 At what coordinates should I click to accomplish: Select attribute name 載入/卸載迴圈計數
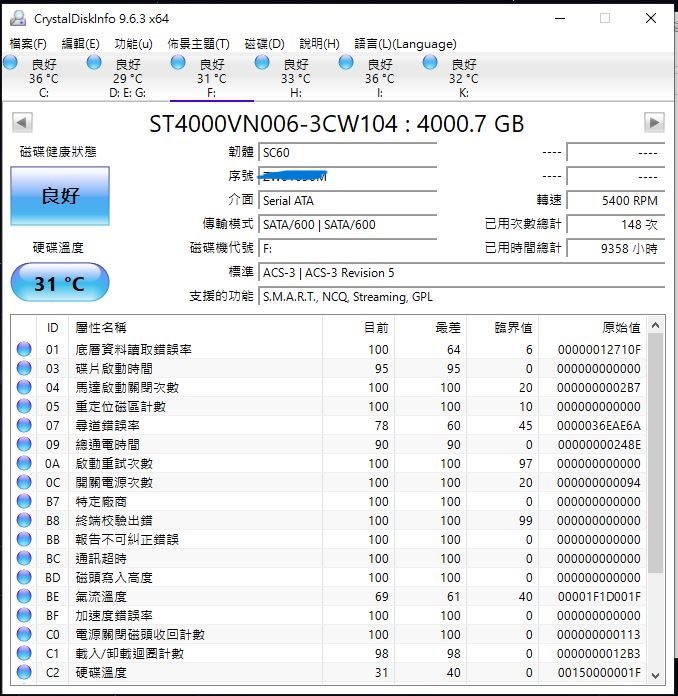click(129, 653)
